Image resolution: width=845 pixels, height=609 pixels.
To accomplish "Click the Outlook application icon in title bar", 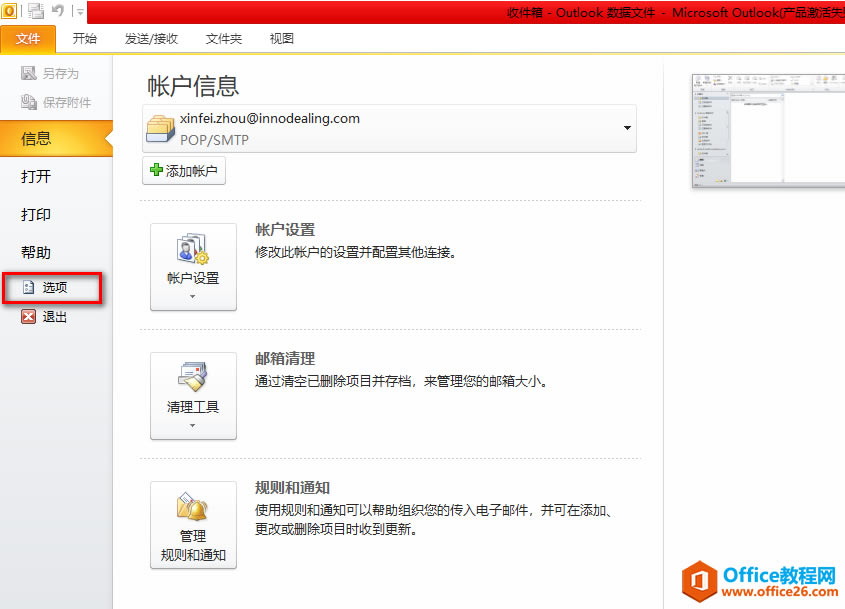I will coord(9,10).
